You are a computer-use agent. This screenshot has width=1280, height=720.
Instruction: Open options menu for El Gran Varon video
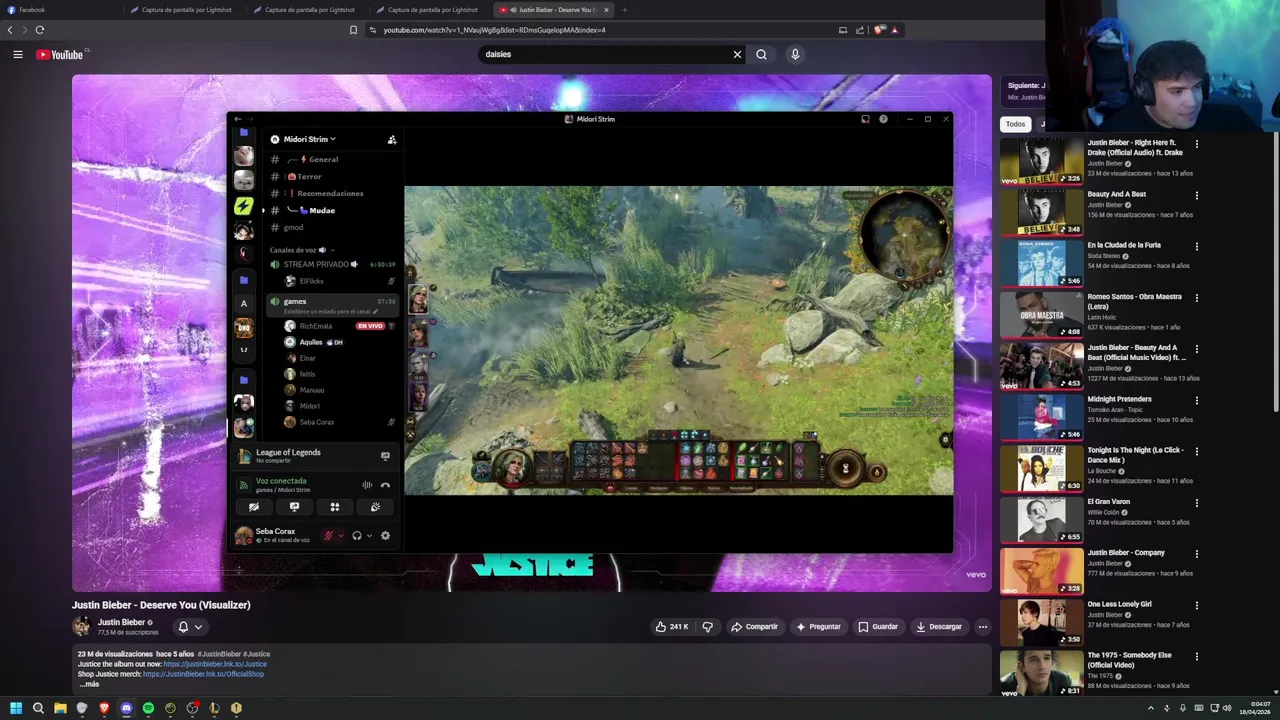1196,503
